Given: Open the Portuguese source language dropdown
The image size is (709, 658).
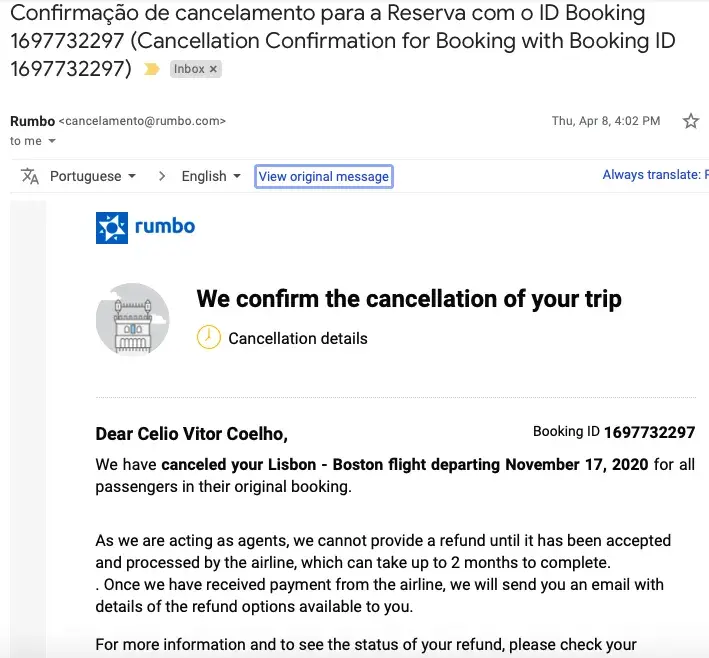Looking at the screenshot, I should 92,176.
